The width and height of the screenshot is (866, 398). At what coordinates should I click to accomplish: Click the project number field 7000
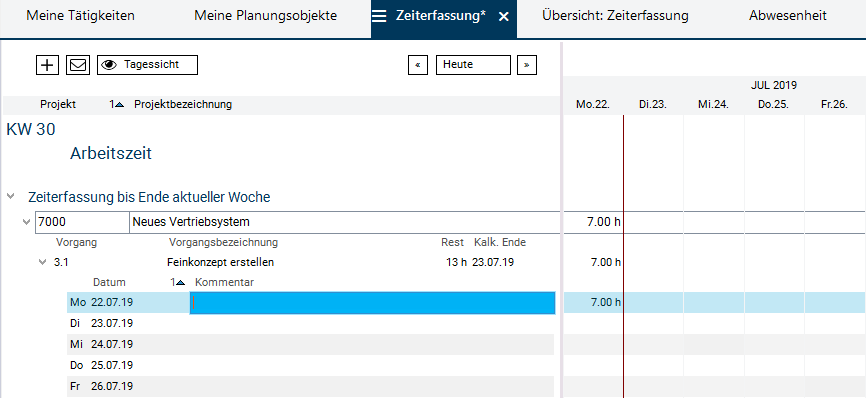(82, 222)
